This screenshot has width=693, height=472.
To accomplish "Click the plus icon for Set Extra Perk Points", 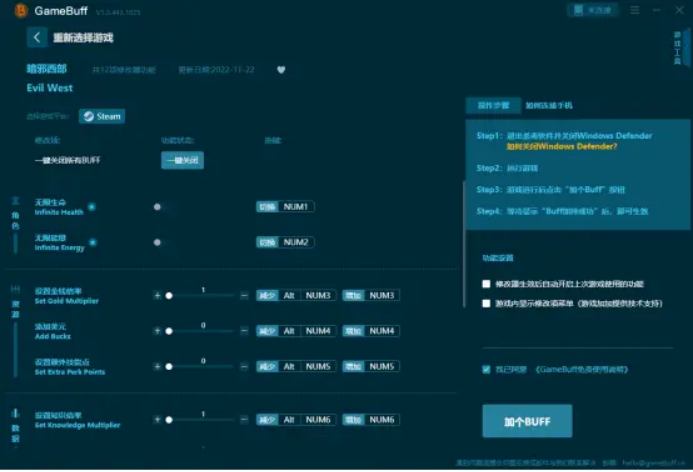I will [157, 366].
